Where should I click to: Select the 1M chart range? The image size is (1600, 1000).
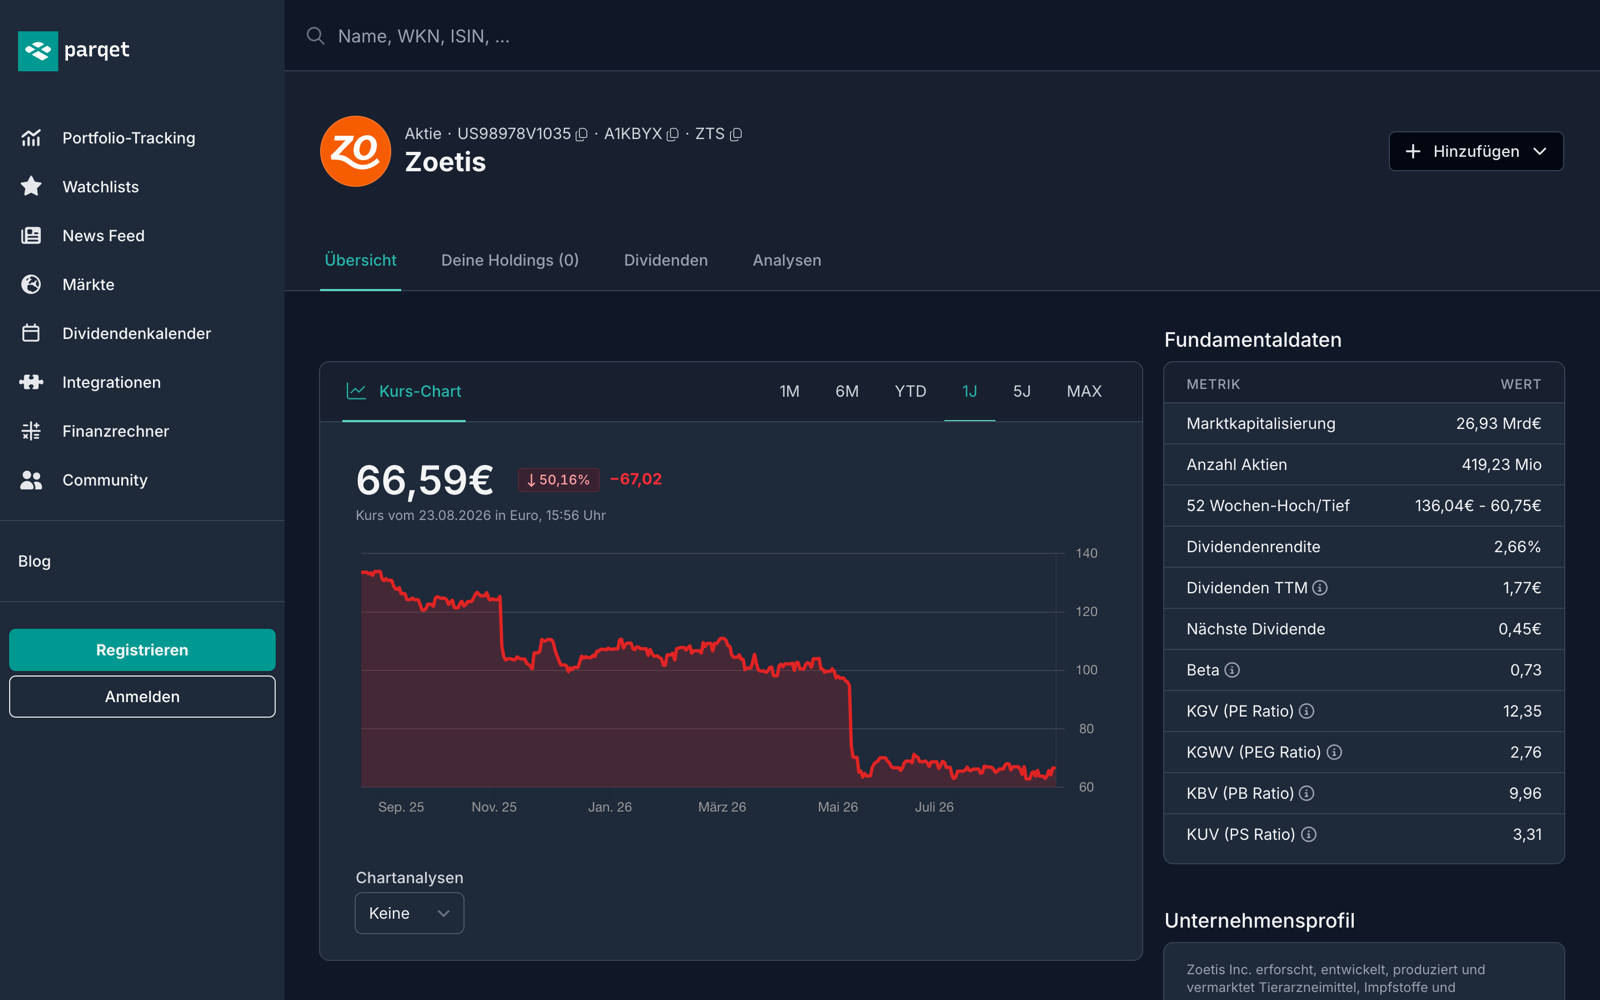790,391
